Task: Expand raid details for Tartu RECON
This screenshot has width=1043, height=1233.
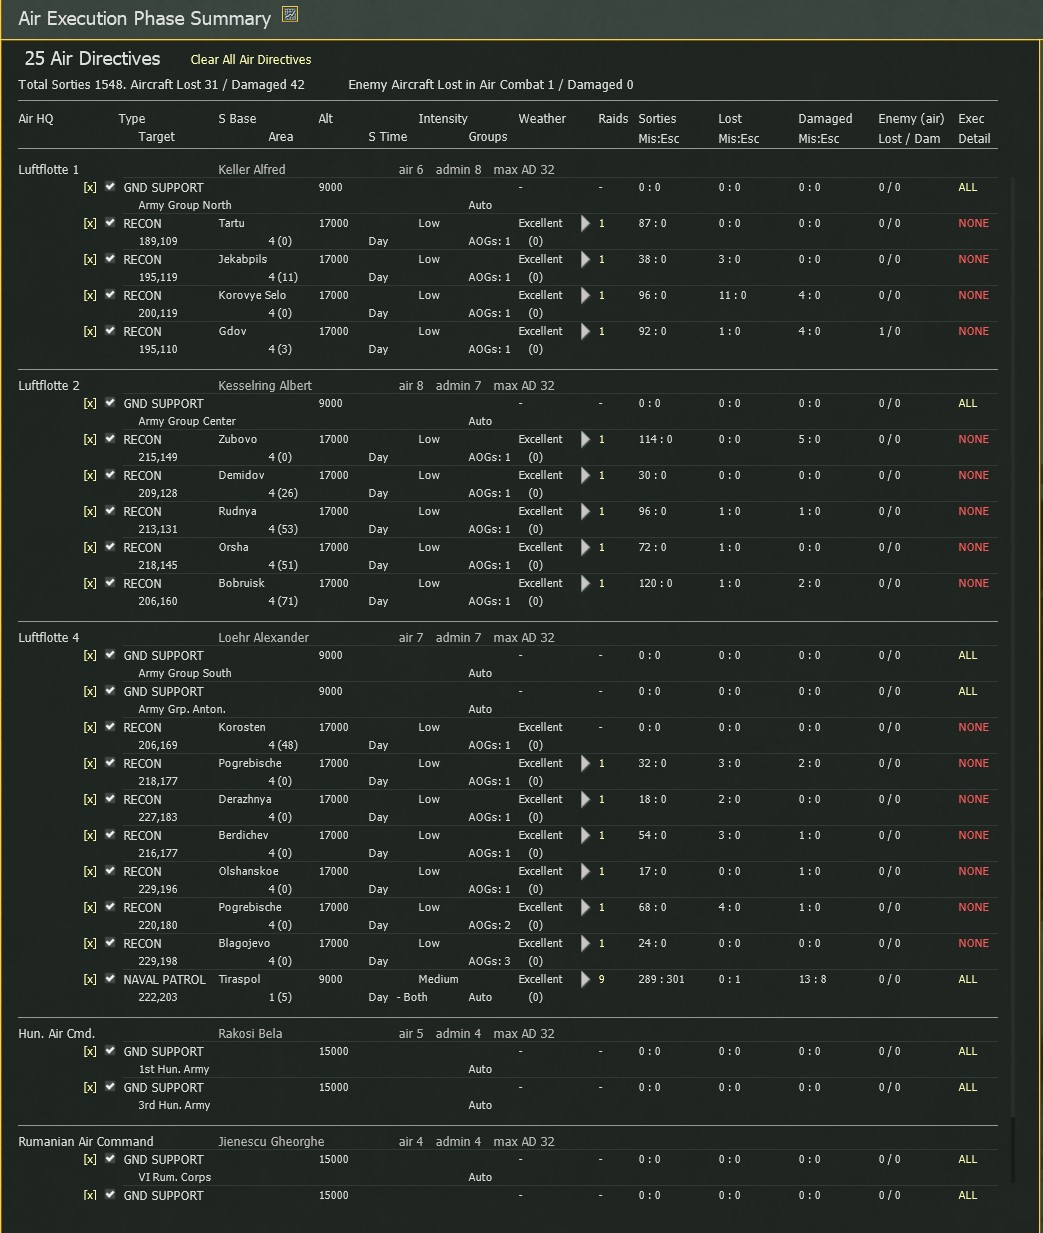Action: pyautogui.click(x=586, y=224)
